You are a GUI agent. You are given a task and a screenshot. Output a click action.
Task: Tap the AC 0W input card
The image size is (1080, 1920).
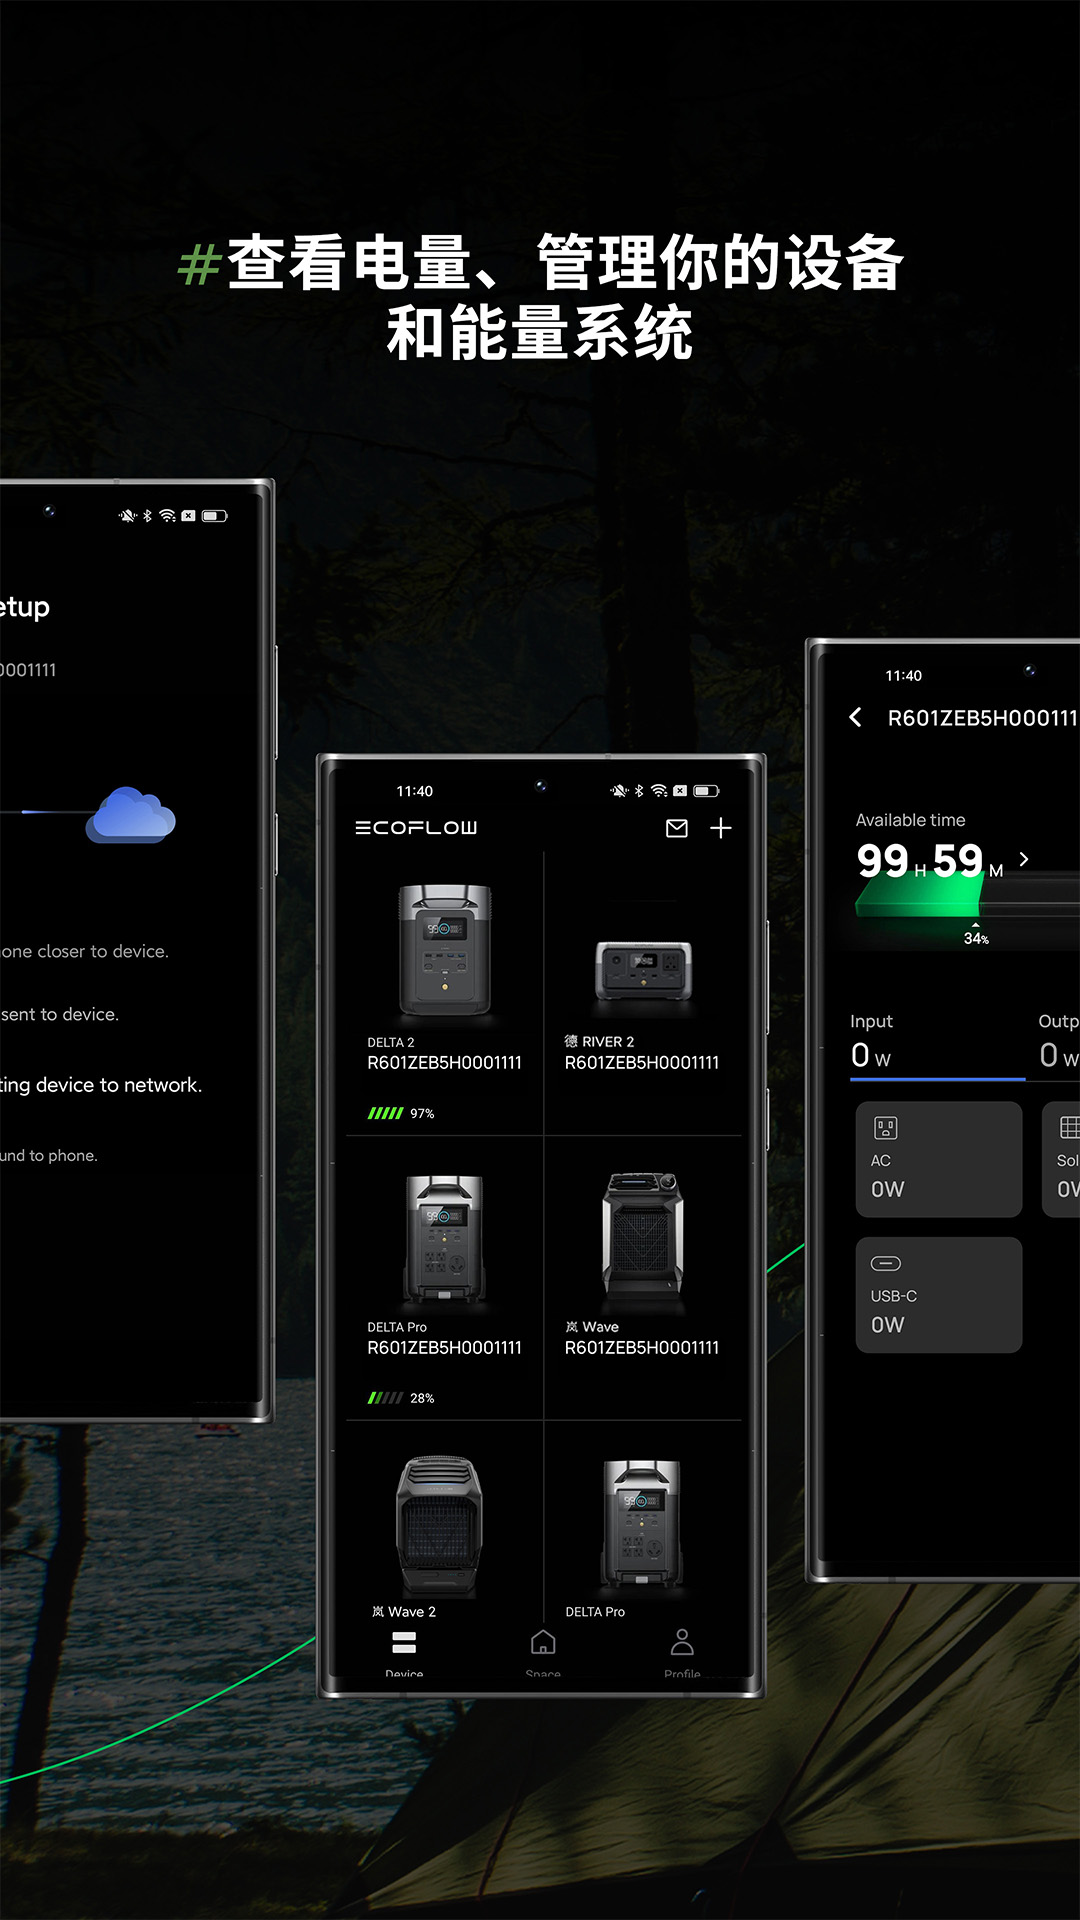938,1160
